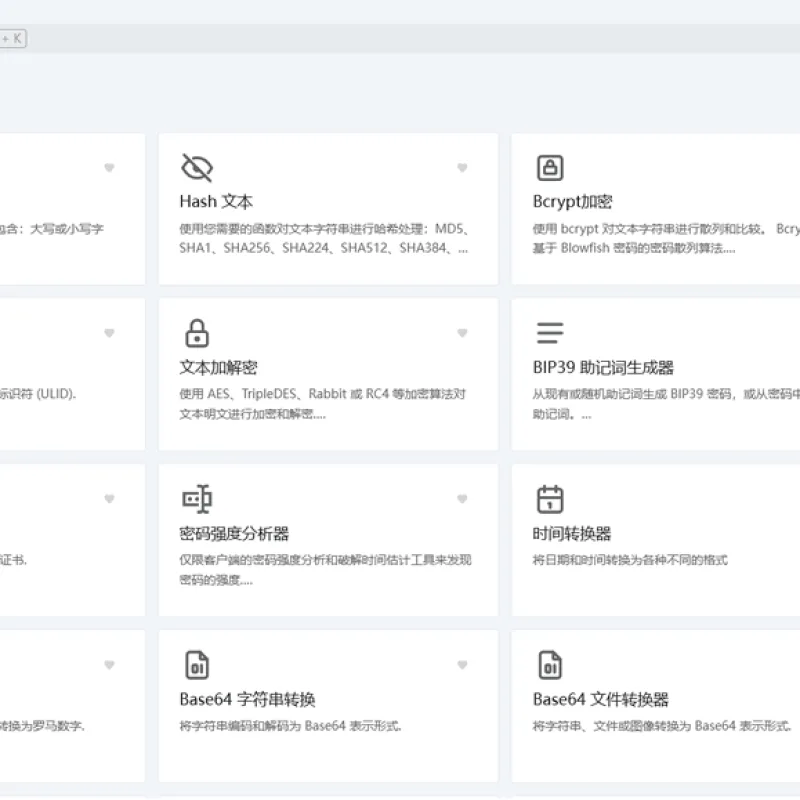Viewport: 800px width, 800px height.
Task: Toggle heart on the 罗马数字 card
Action: coord(109,664)
